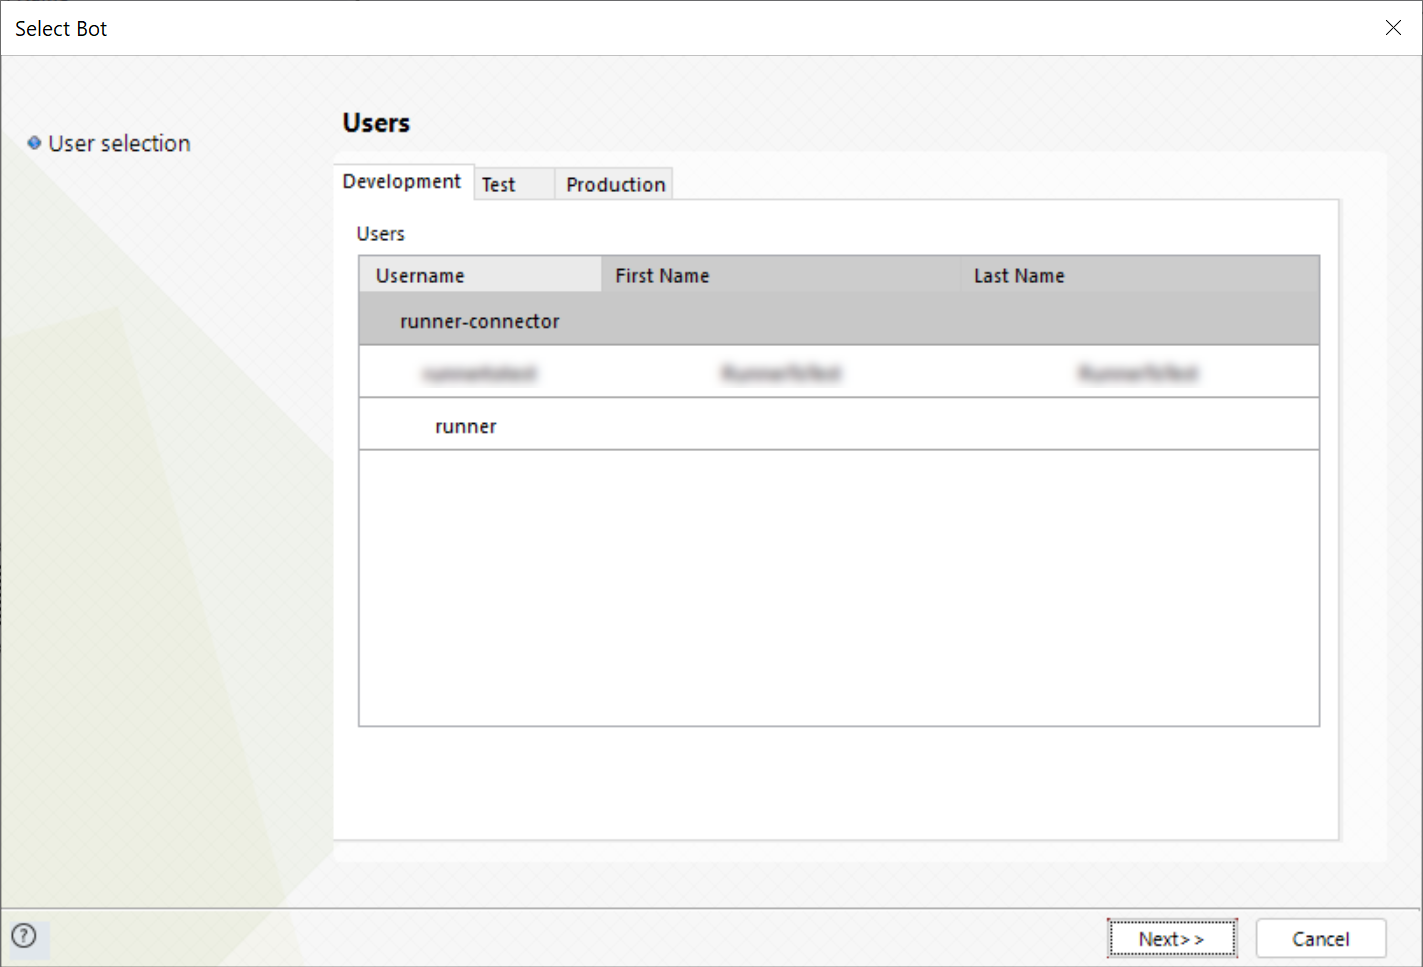The width and height of the screenshot is (1423, 967).
Task: Select the blurred username row
Action: pyautogui.click(x=839, y=373)
